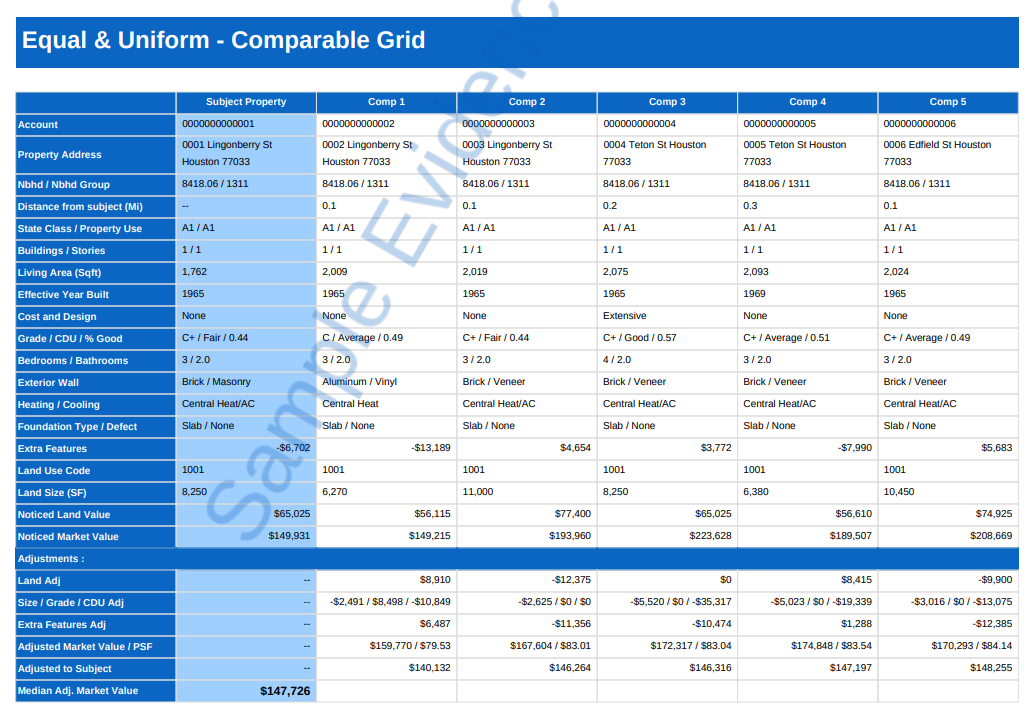Click subject account number 0000000000001
Viewport: 1032px width, 713px height.
pos(218,124)
